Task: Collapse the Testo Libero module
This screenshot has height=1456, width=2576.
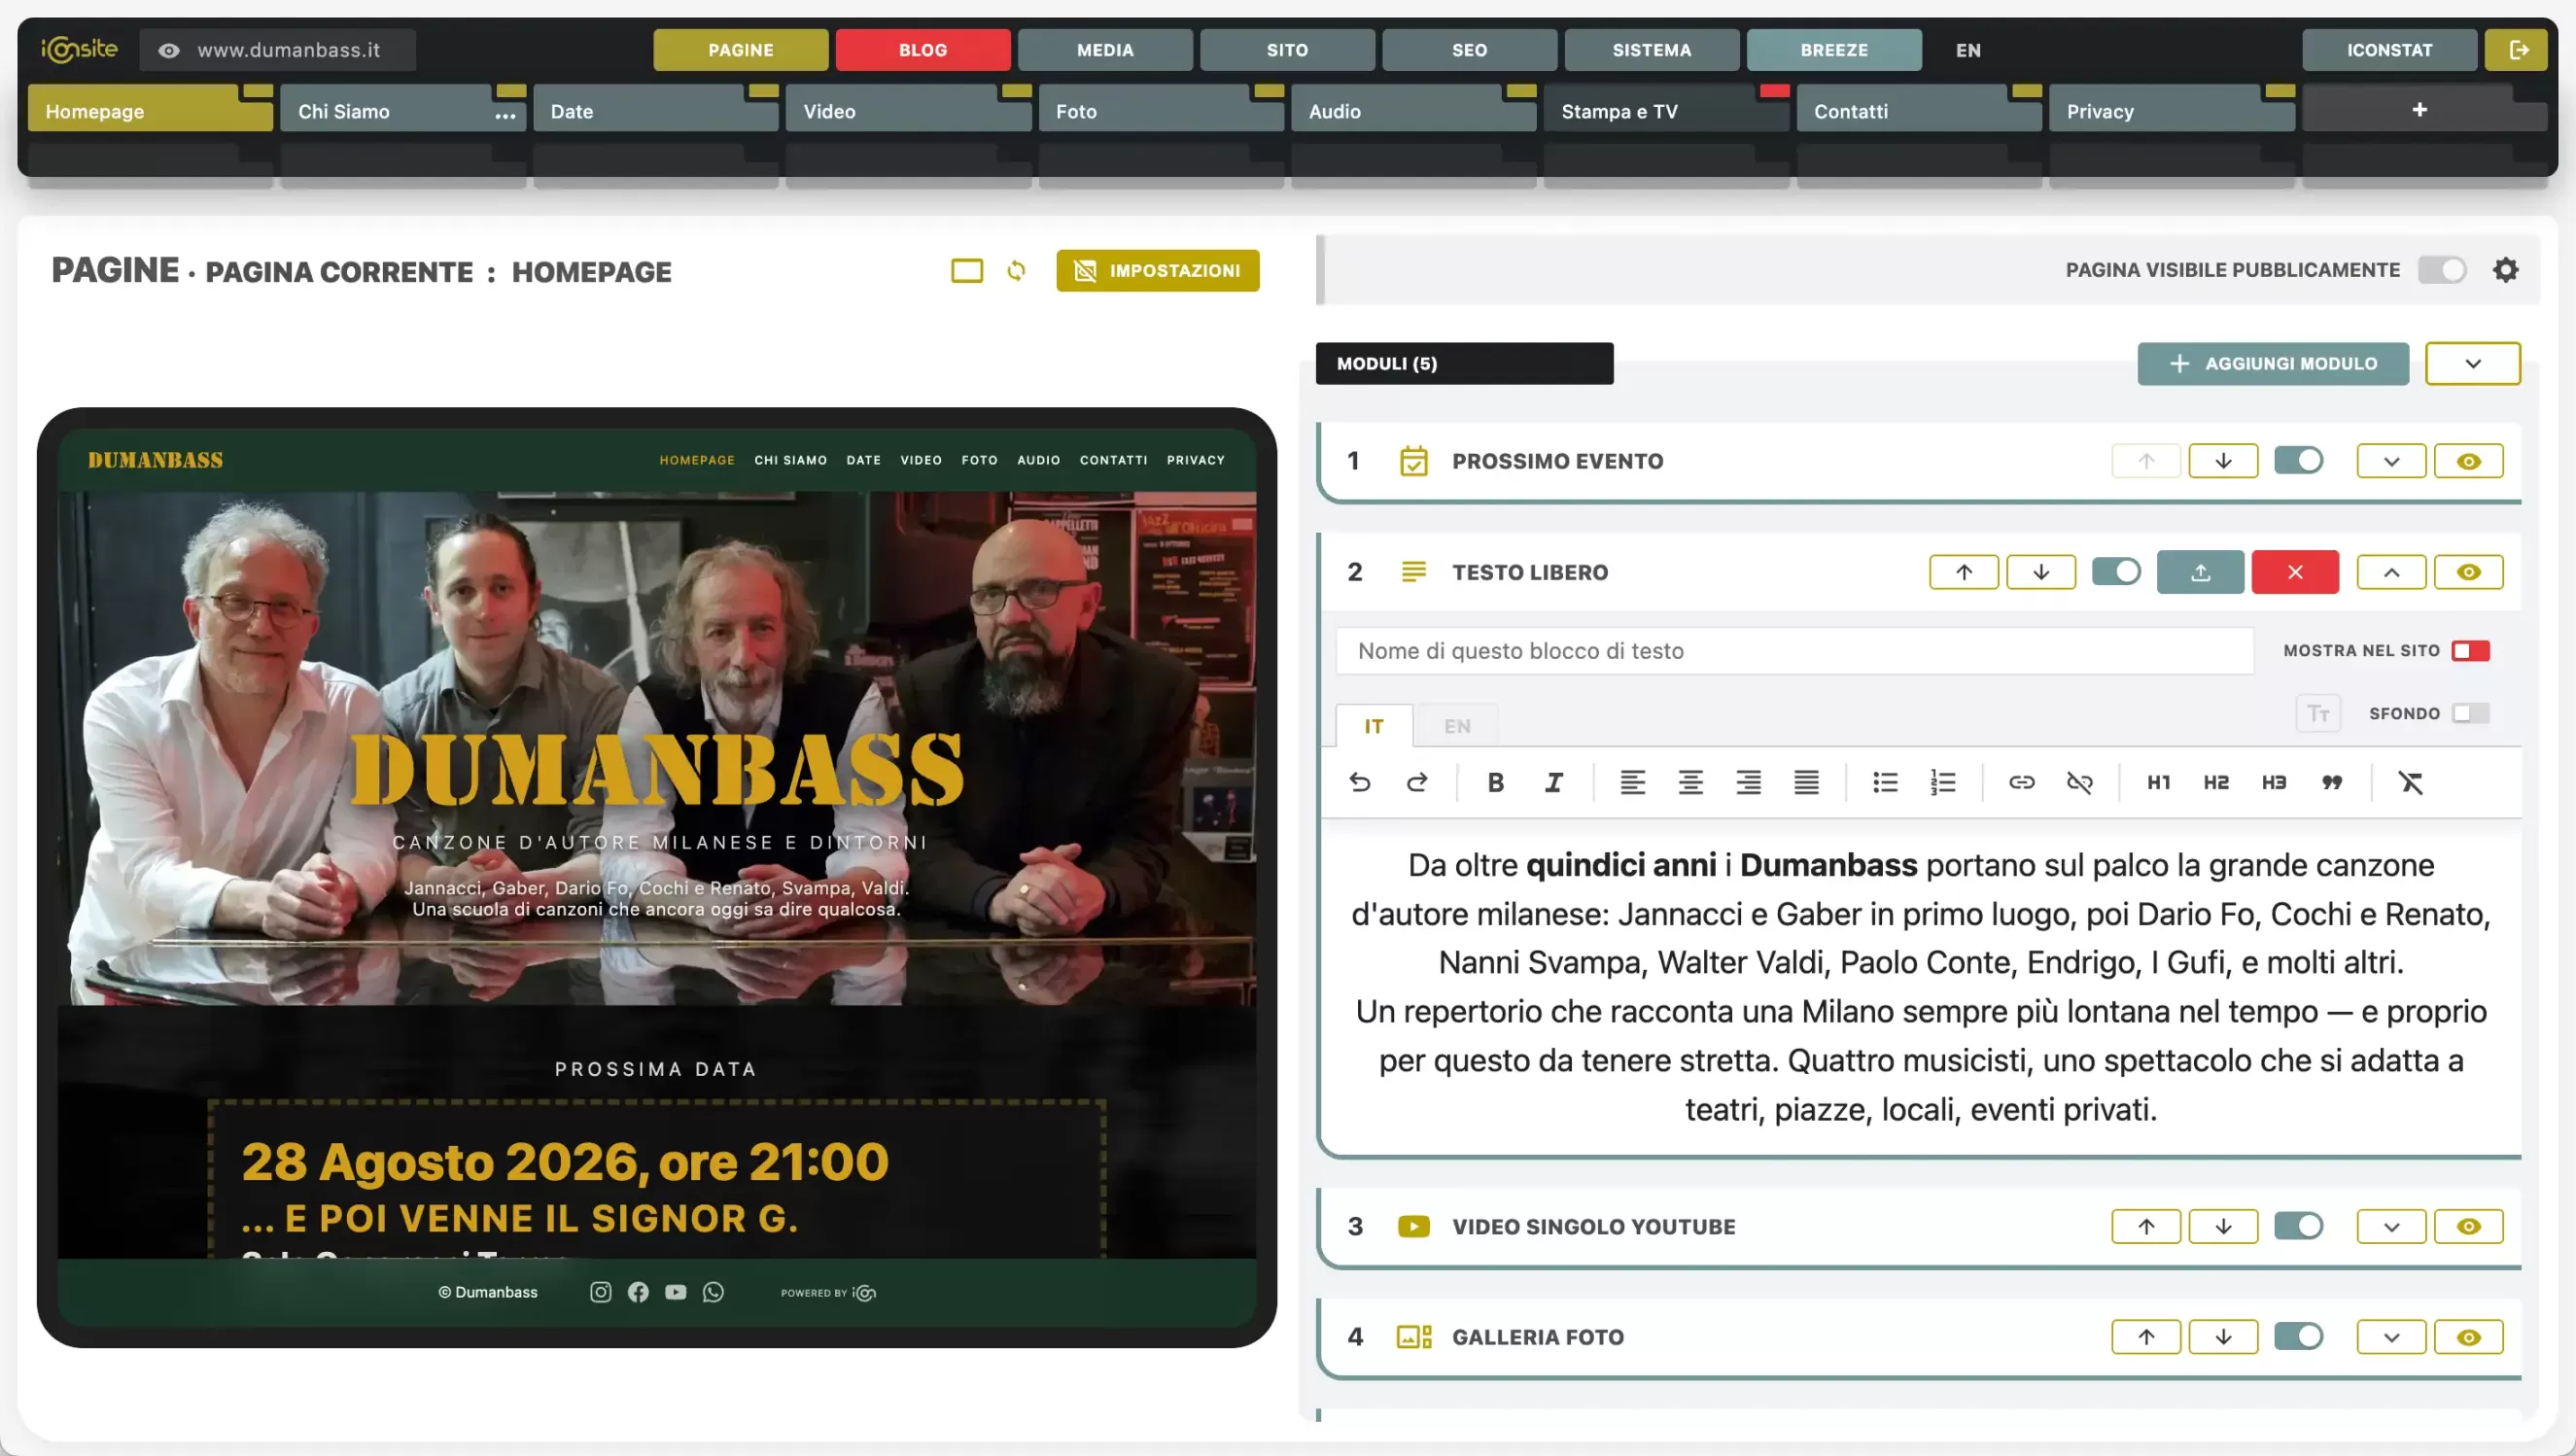Action: [x=2391, y=572]
